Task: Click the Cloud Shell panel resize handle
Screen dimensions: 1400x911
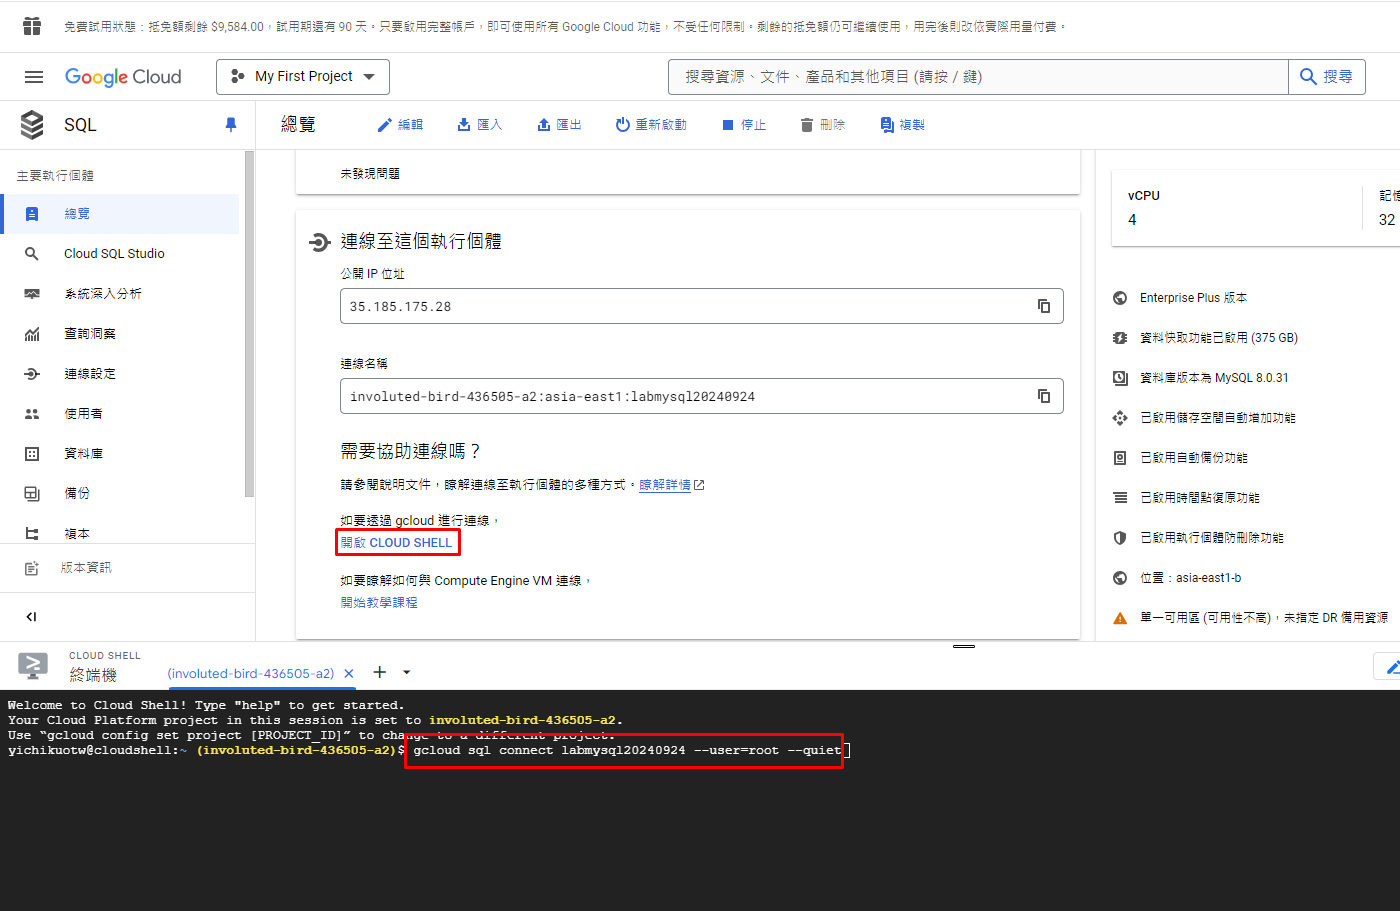Action: tap(964, 647)
